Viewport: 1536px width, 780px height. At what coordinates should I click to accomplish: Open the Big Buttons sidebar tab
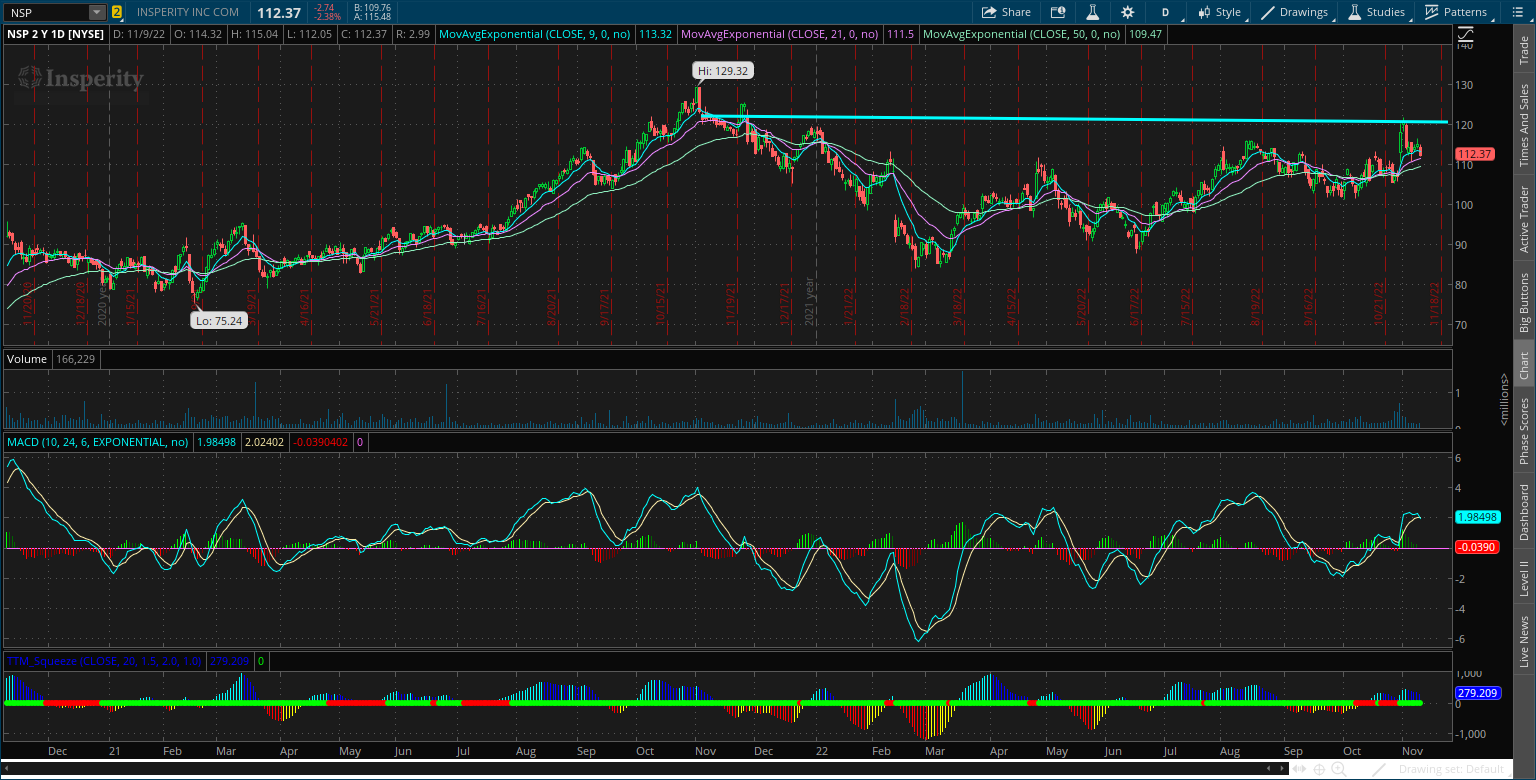[x=1524, y=302]
